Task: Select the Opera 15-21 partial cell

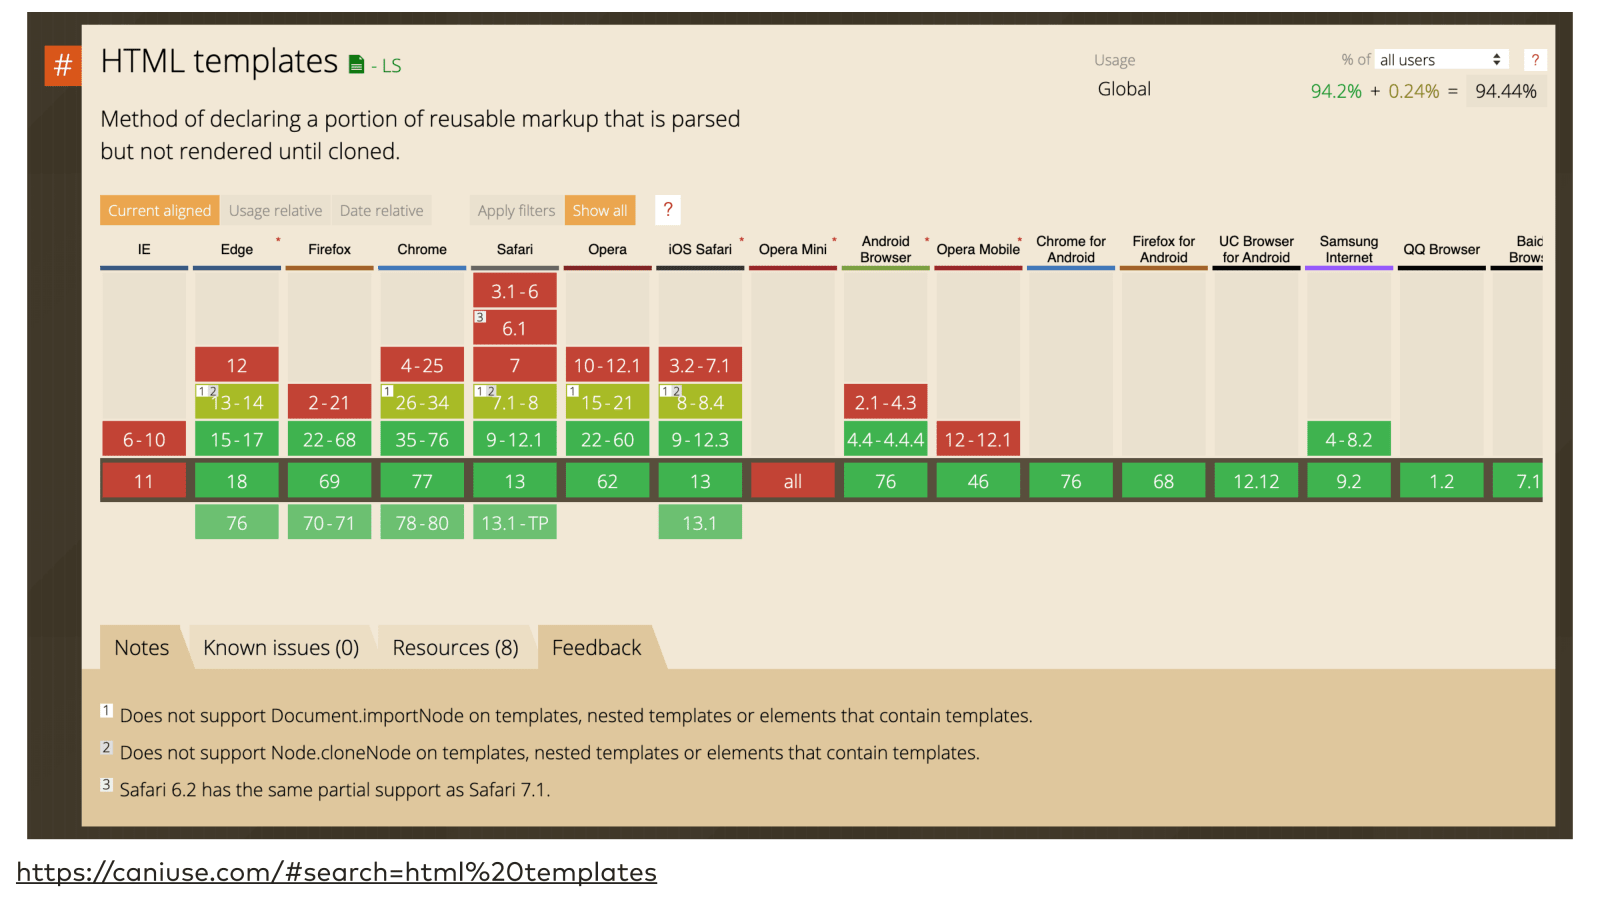Action: (x=607, y=402)
